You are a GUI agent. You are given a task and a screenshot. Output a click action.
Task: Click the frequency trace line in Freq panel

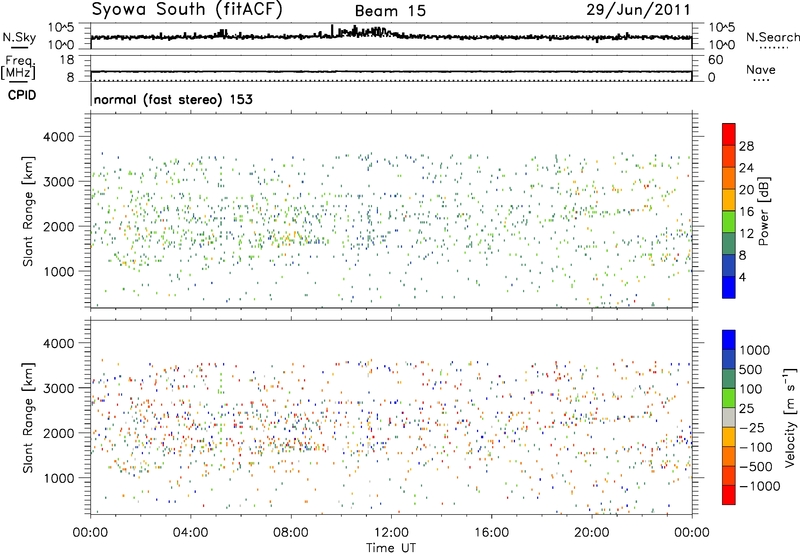(391, 72)
